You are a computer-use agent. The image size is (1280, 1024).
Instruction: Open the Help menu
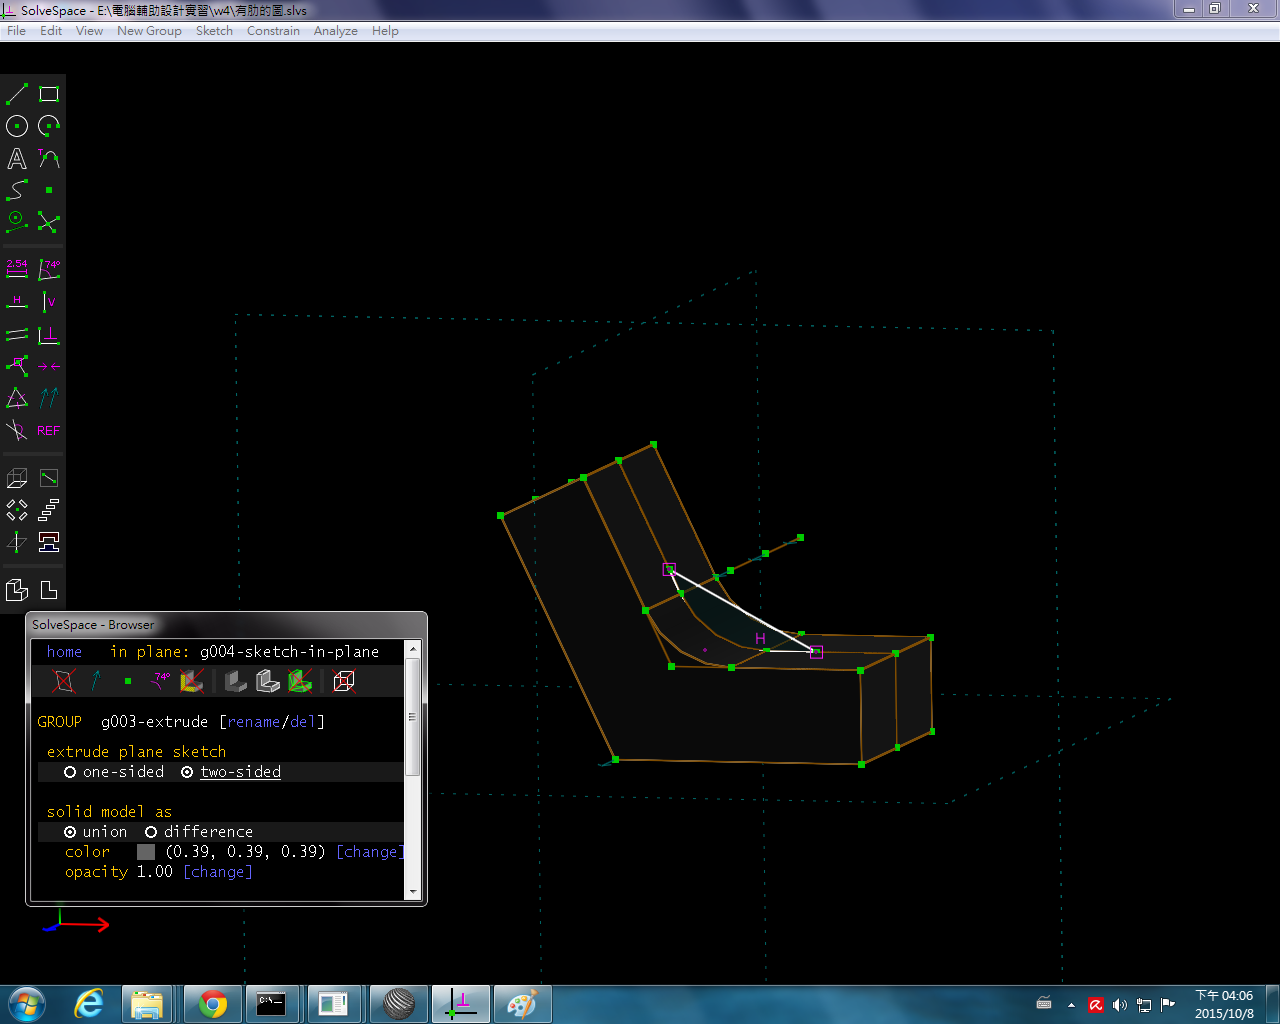pyautogui.click(x=385, y=31)
